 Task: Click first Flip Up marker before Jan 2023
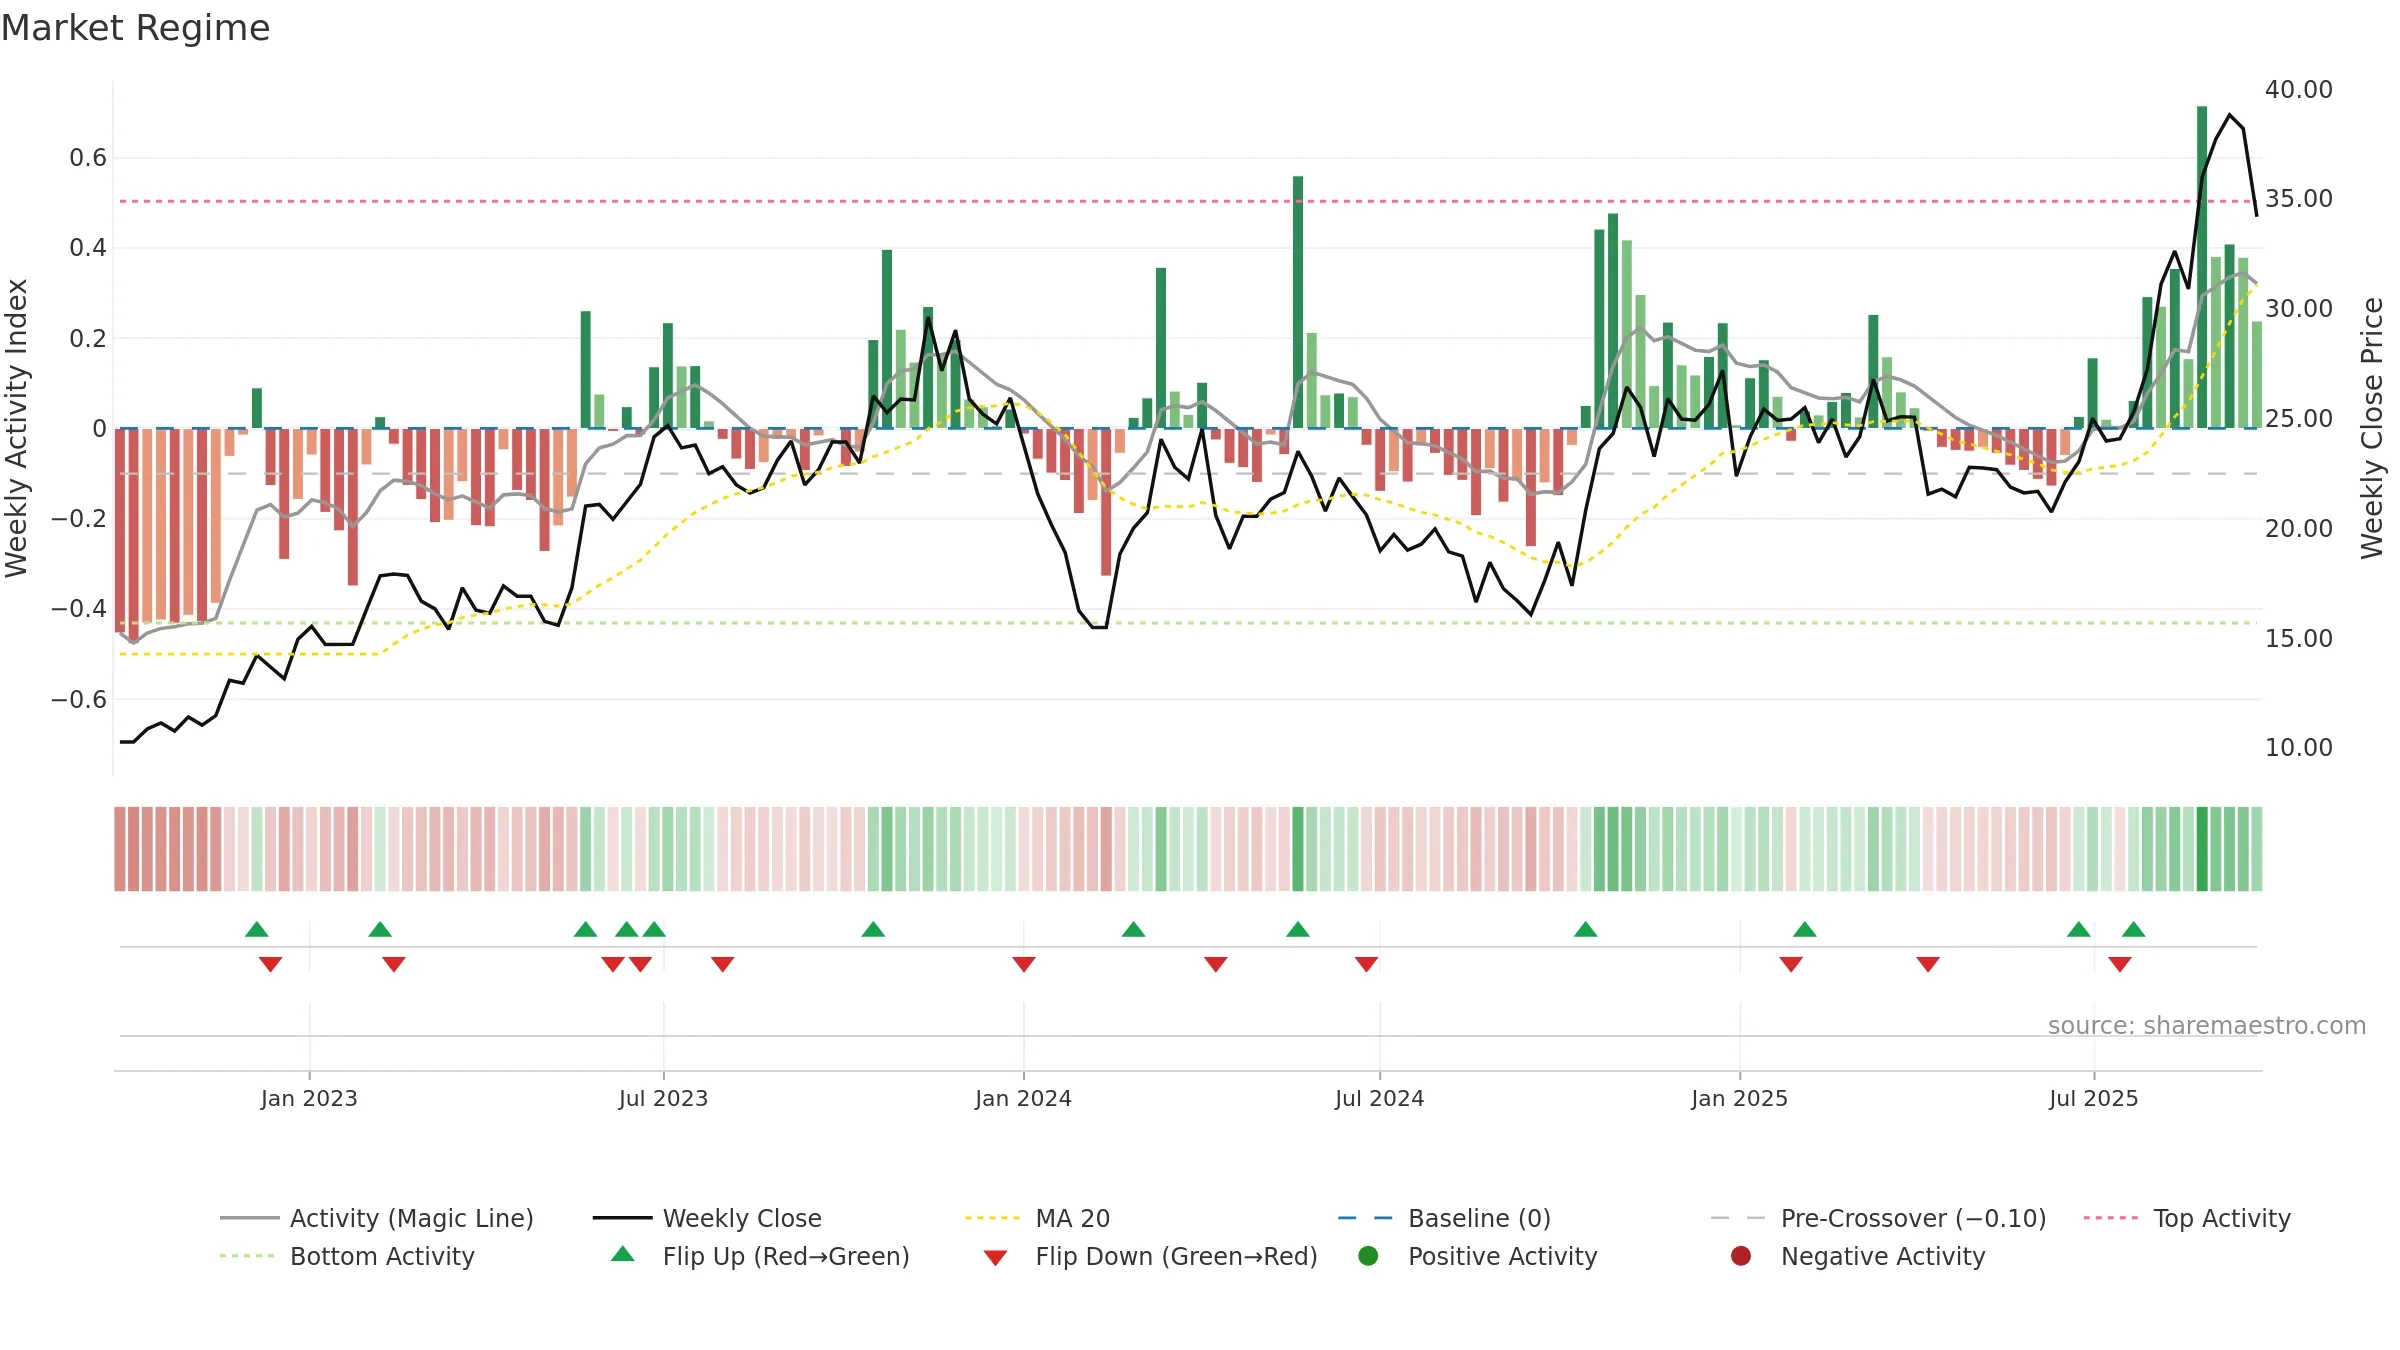[x=257, y=929]
